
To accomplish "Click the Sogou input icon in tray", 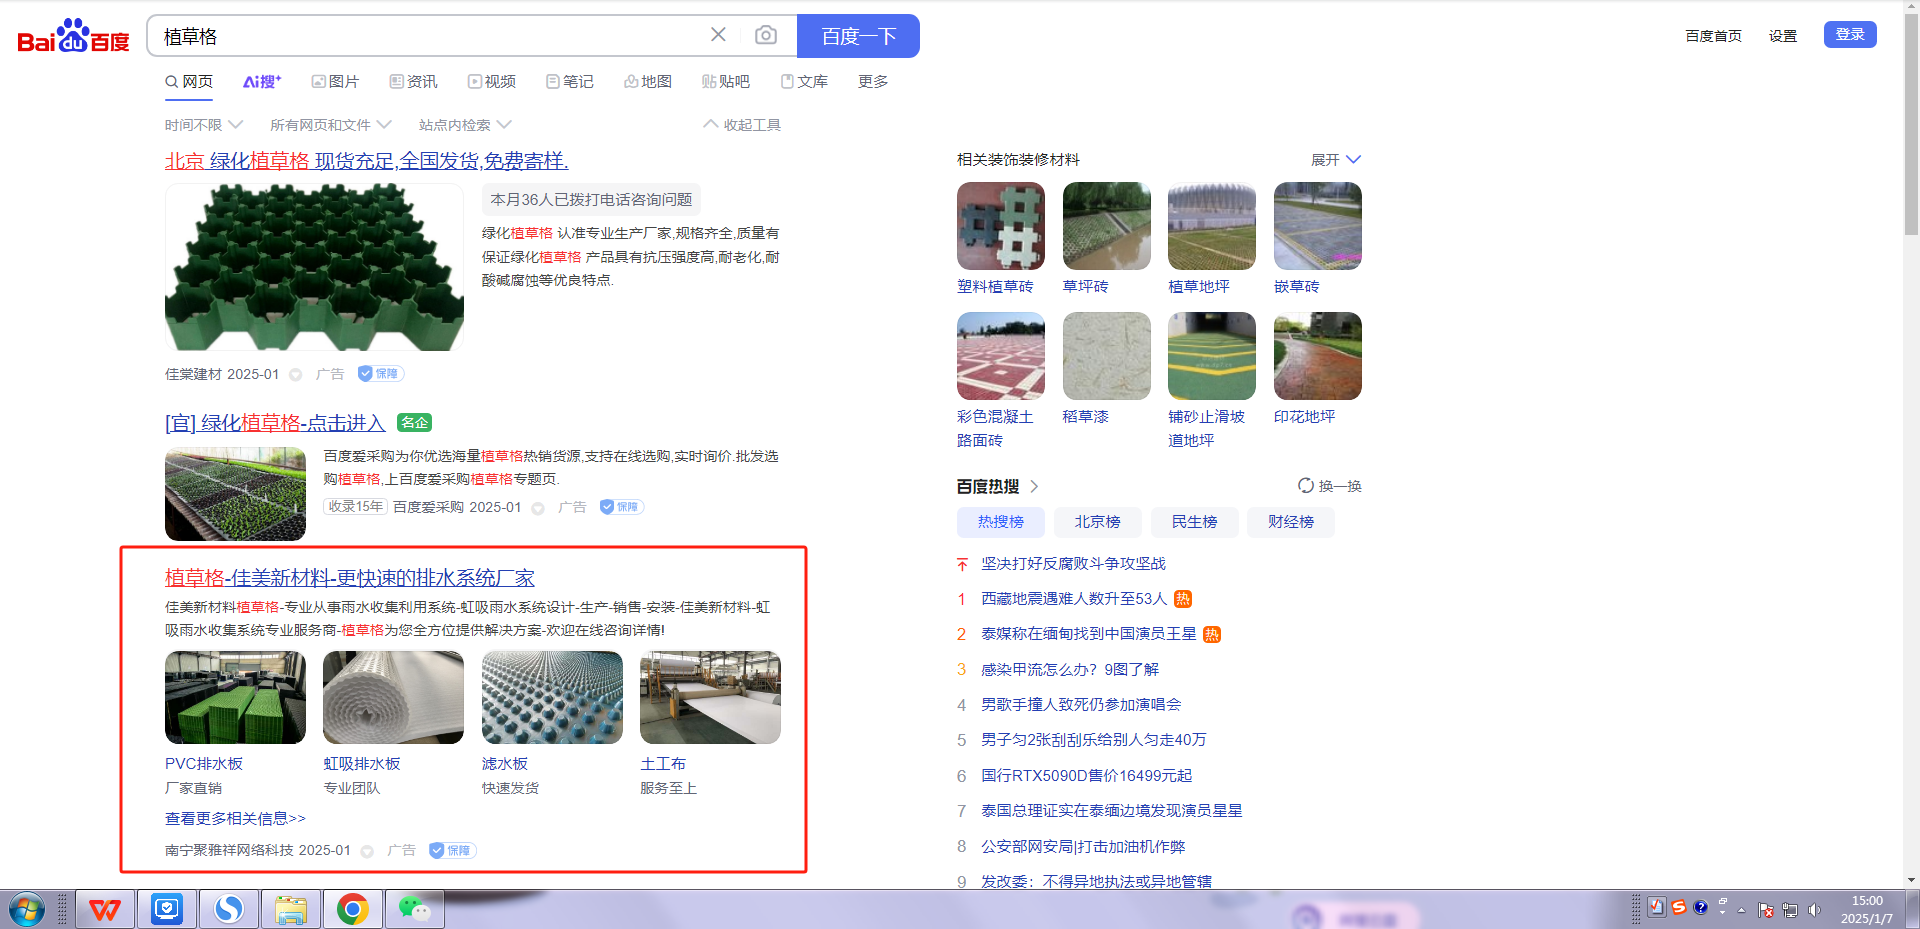I will [x=1679, y=907].
